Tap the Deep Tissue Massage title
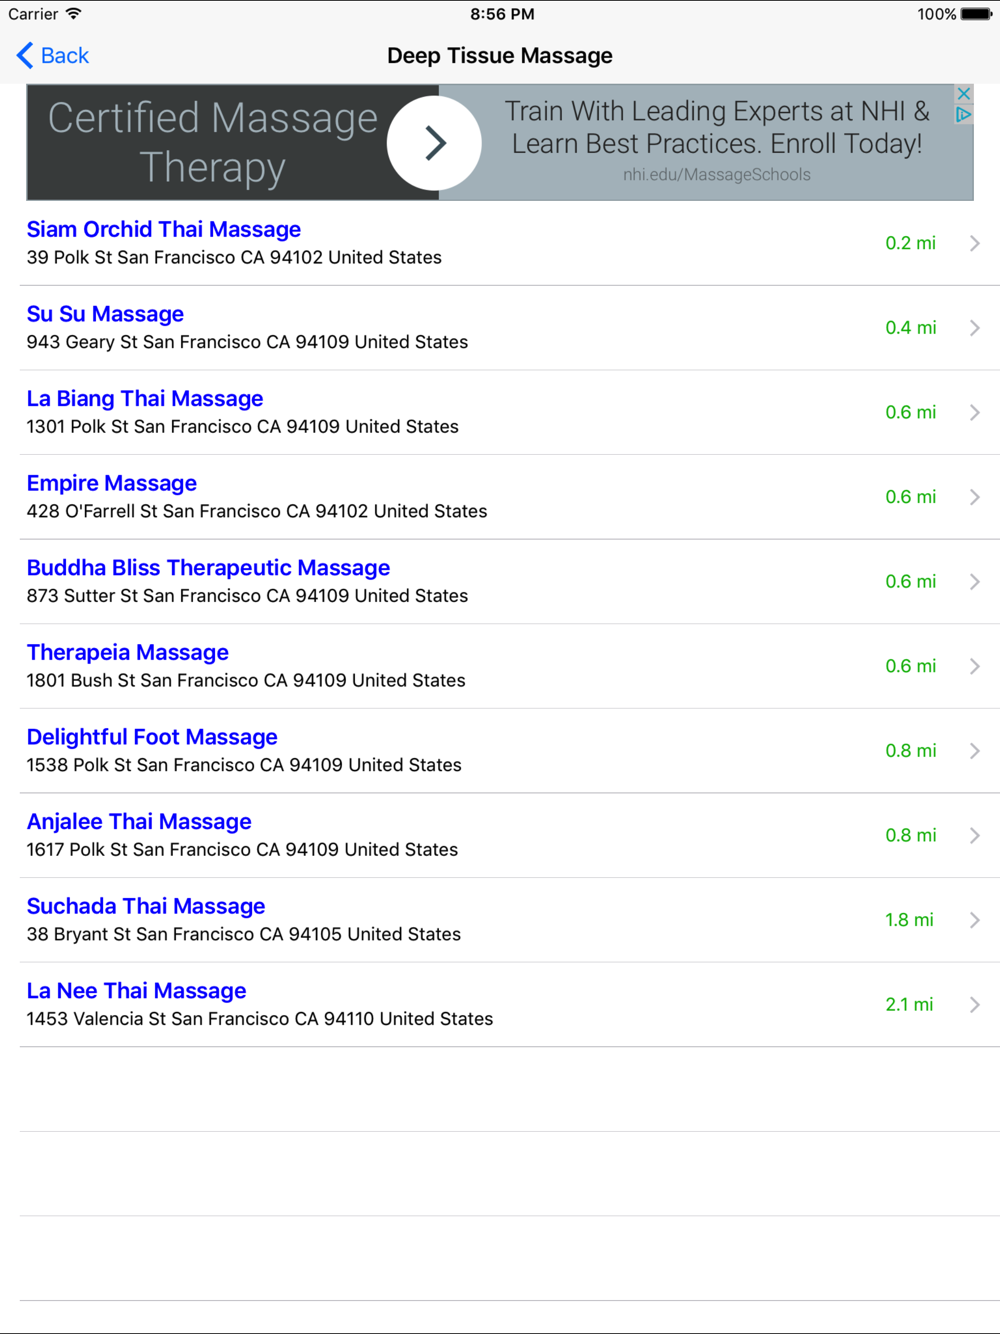1000x1334 pixels. (500, 56)
